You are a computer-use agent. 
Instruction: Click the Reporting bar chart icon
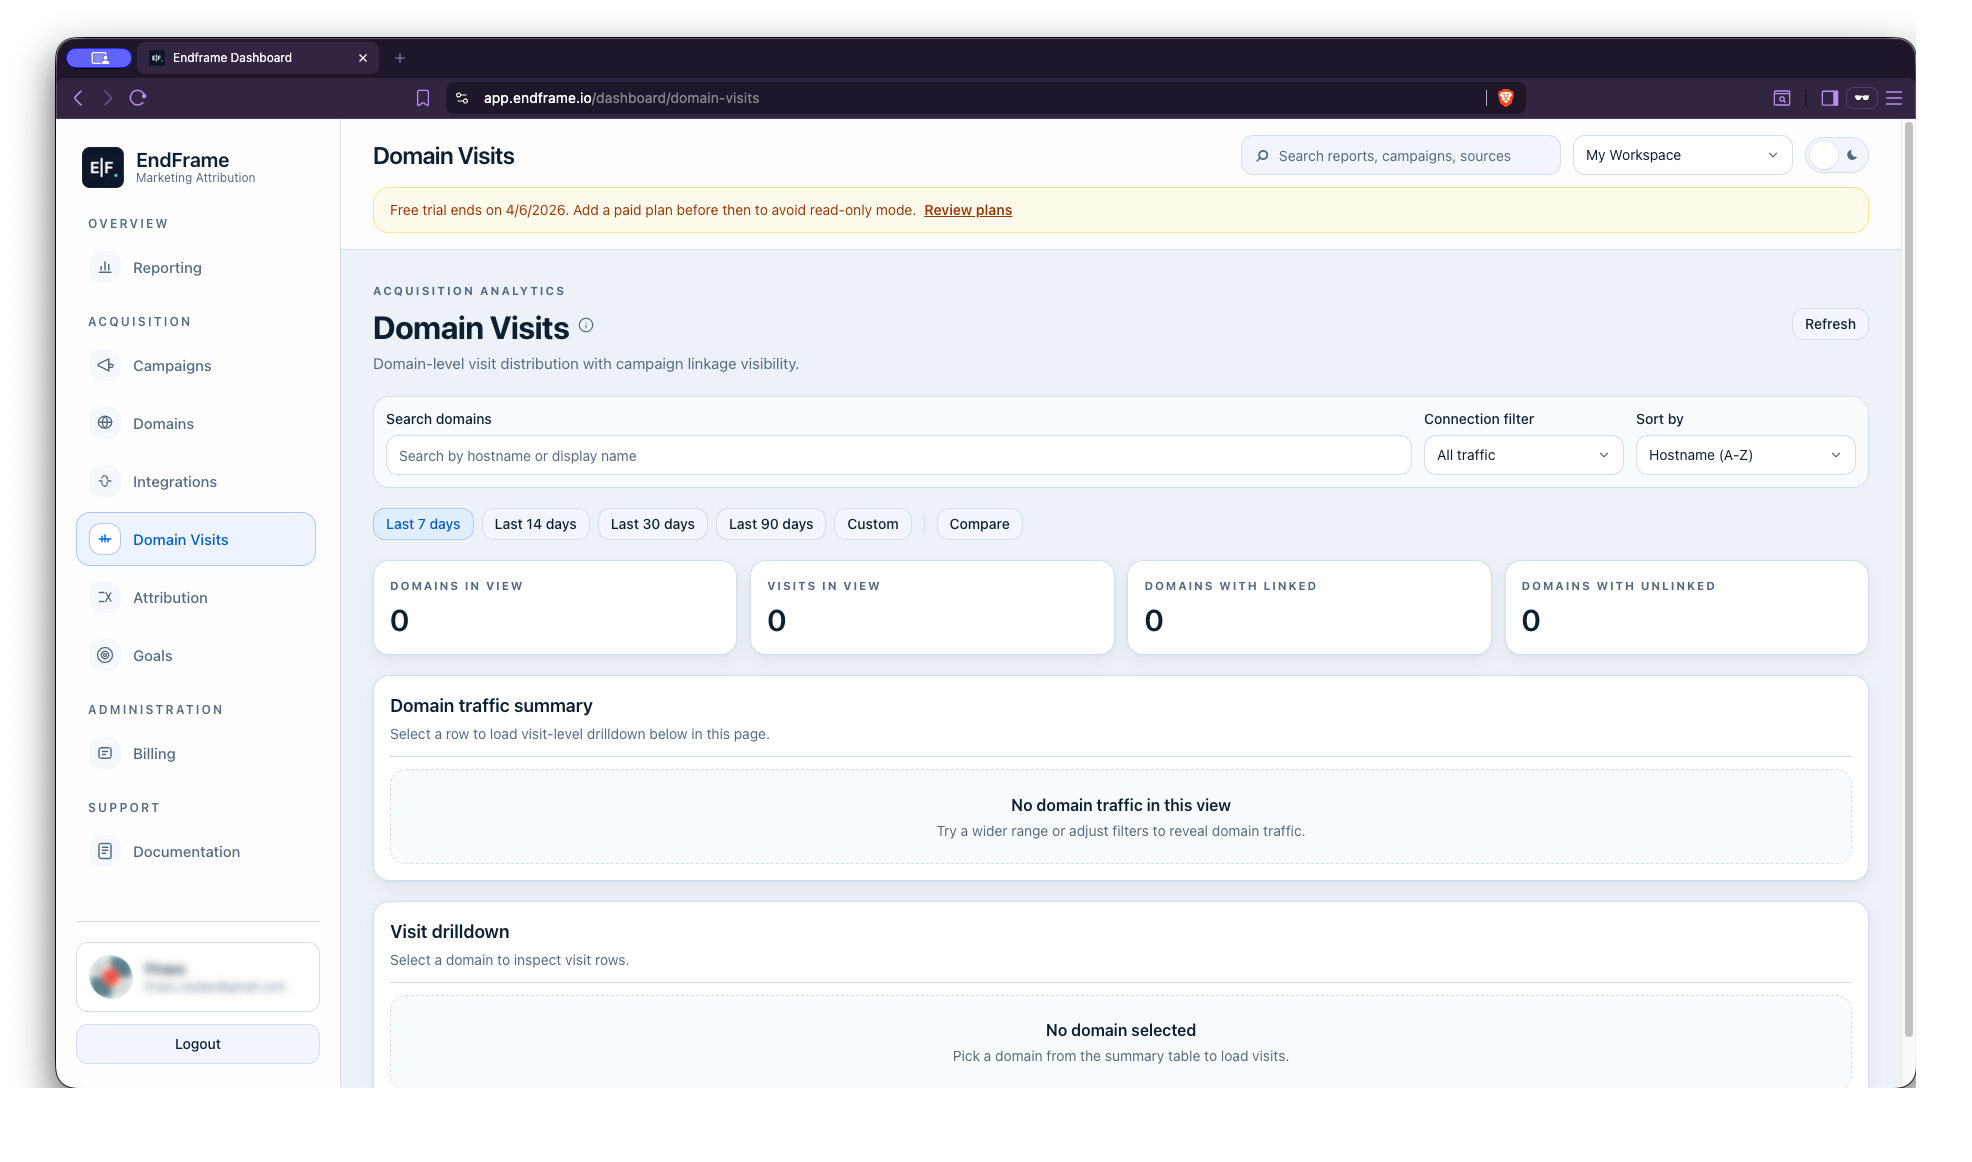[x=105, y=267]
